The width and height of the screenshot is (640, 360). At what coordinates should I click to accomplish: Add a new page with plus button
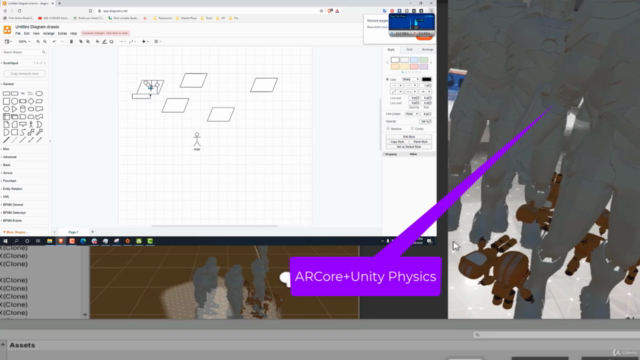pyautogui.click(x=92, y=232)
